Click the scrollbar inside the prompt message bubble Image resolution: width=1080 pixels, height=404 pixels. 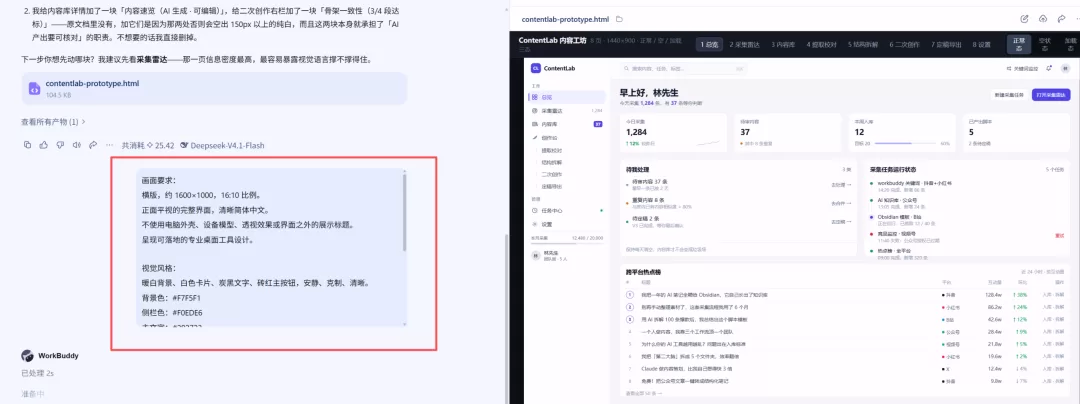404,213
